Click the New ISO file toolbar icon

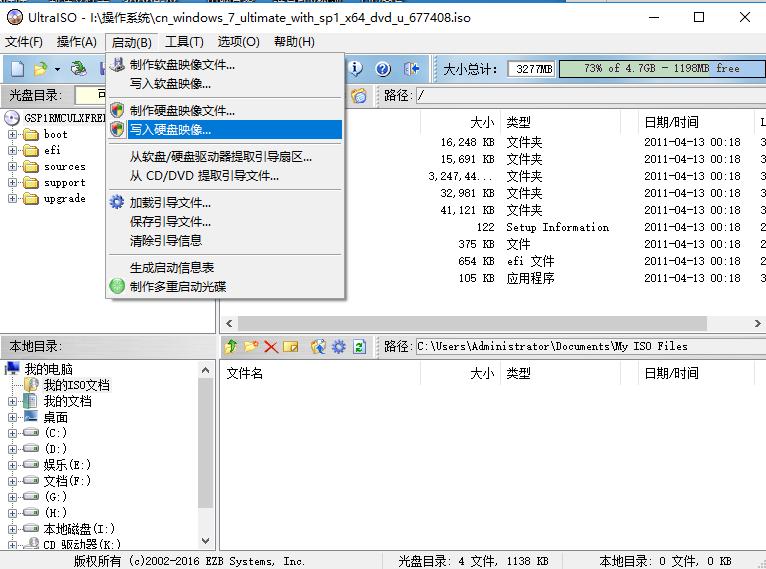click(18, 69)
